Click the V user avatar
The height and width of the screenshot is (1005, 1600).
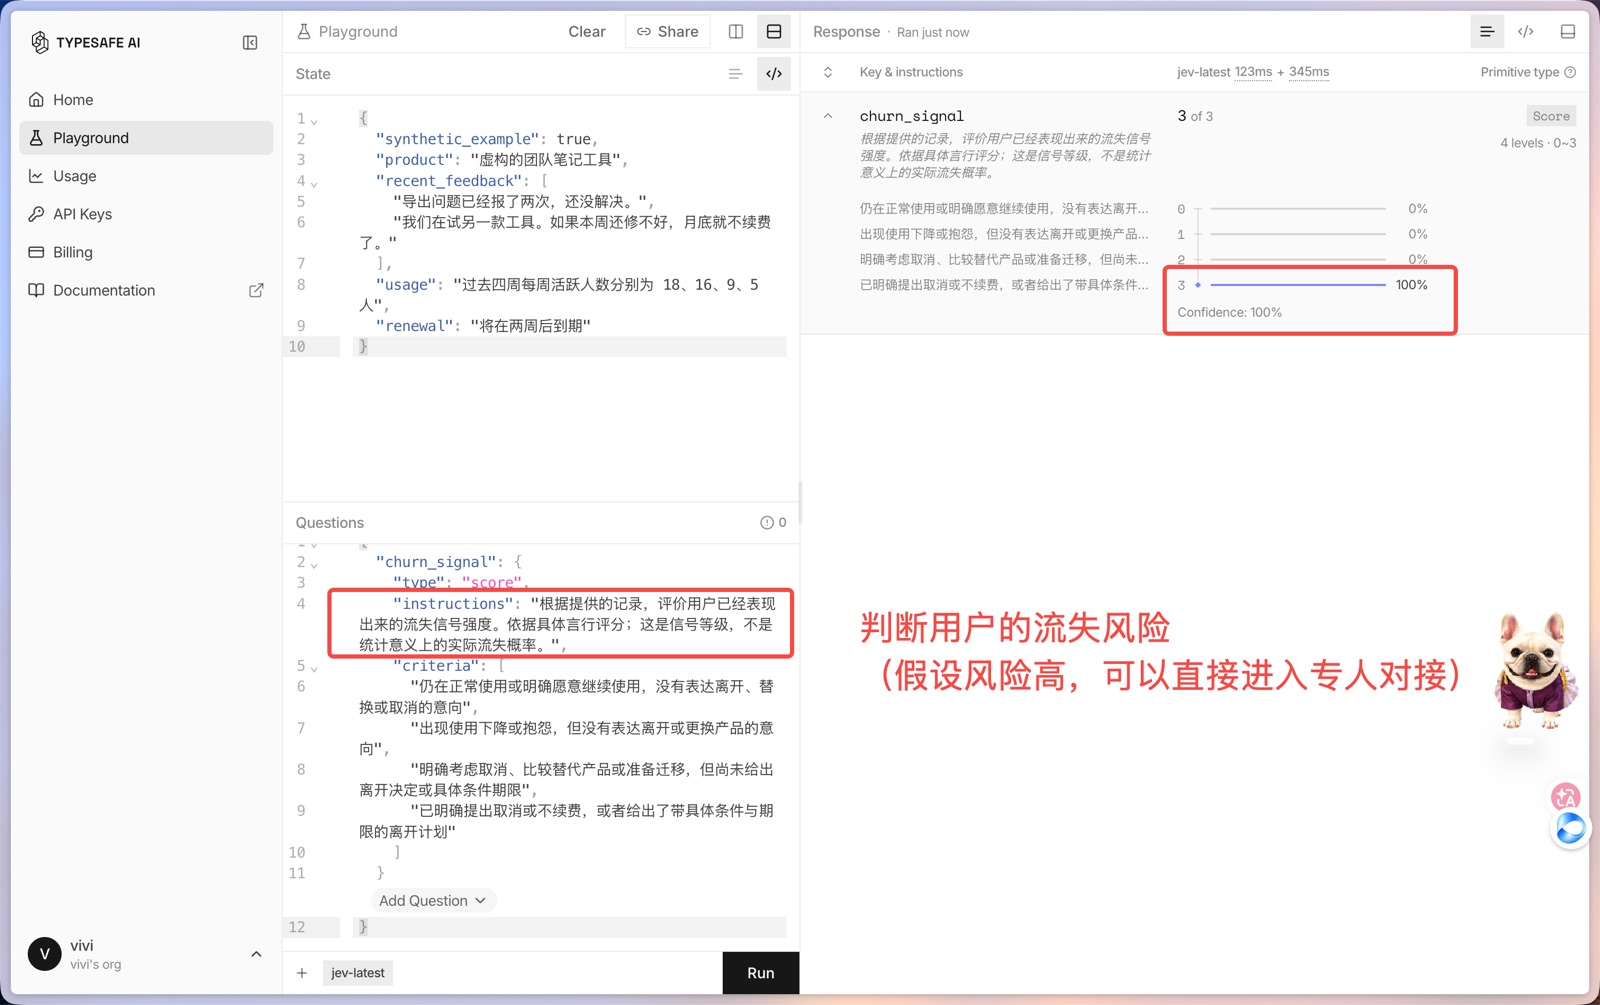tap(44, 954)
